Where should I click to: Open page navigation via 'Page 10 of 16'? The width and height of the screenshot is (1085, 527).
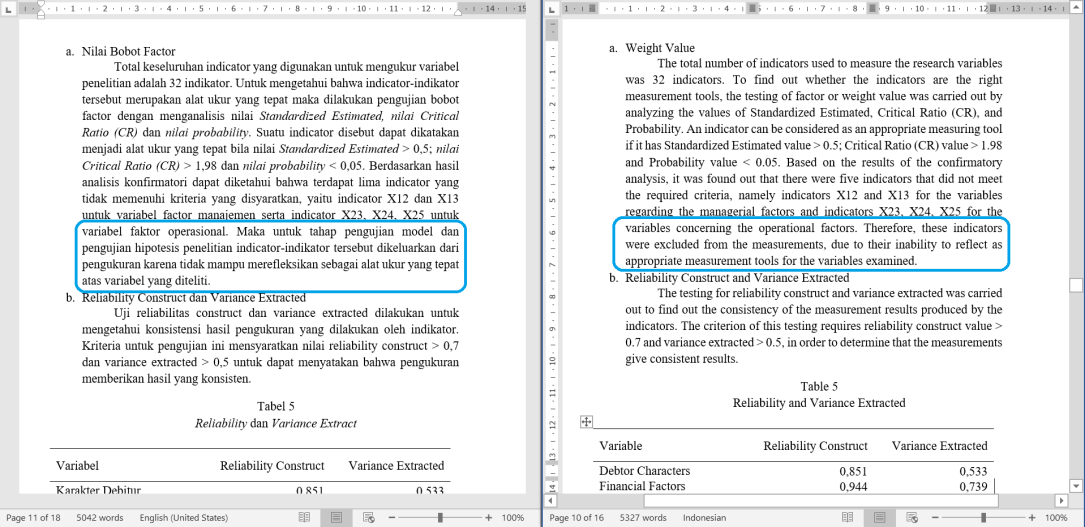tap(576, 517)
